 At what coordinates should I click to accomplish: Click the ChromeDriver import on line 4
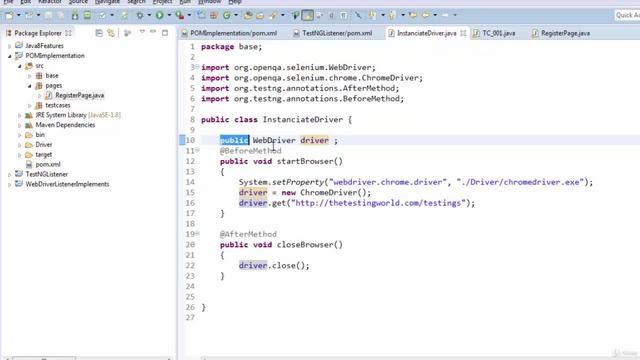coord(312,78)
